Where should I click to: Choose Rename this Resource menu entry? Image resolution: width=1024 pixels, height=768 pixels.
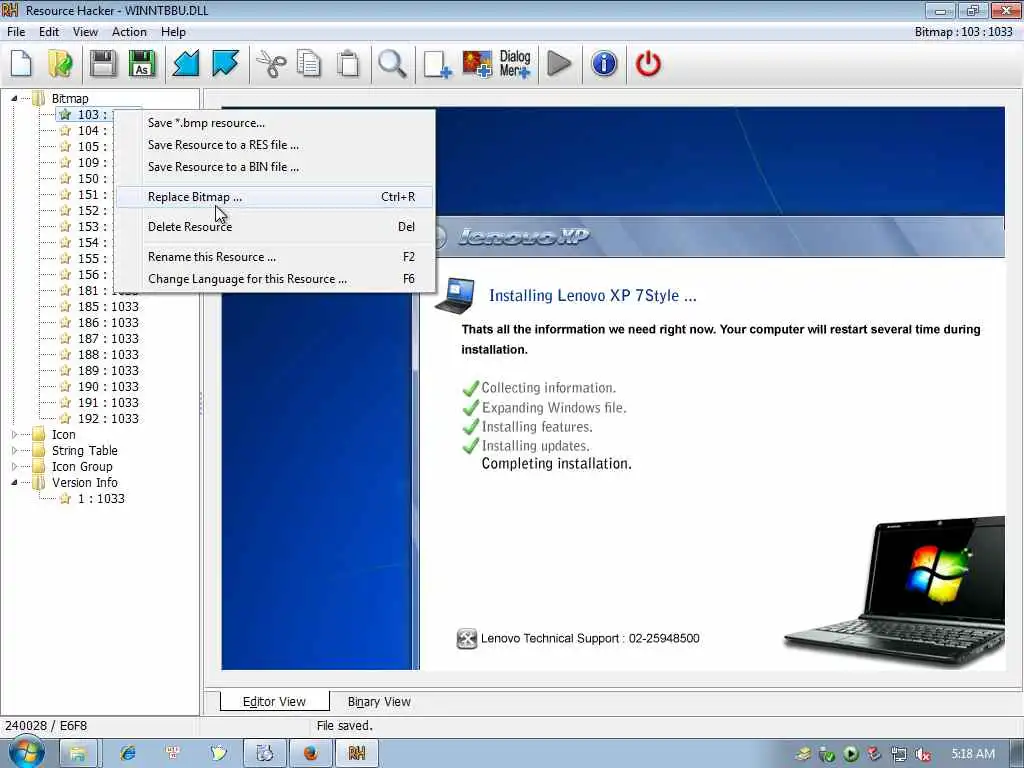[x=274, y=257]
